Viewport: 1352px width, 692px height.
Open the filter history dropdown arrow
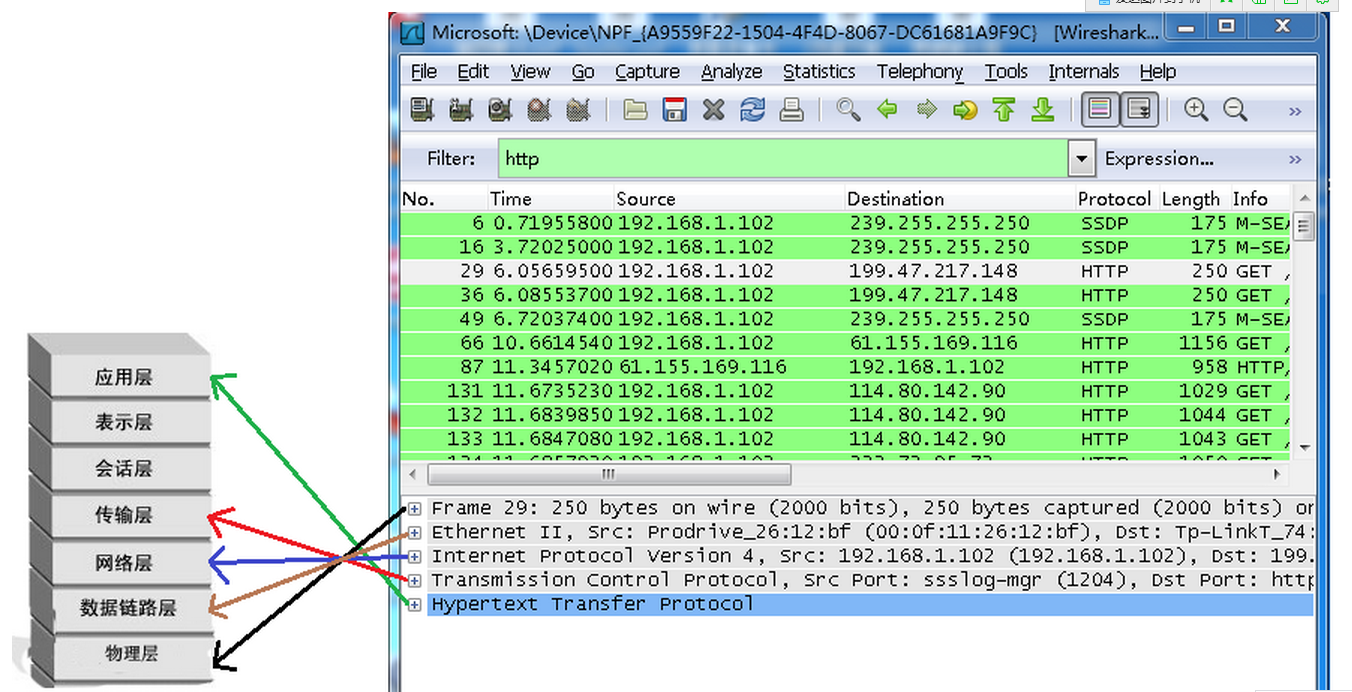click(x=1081, y=159)
